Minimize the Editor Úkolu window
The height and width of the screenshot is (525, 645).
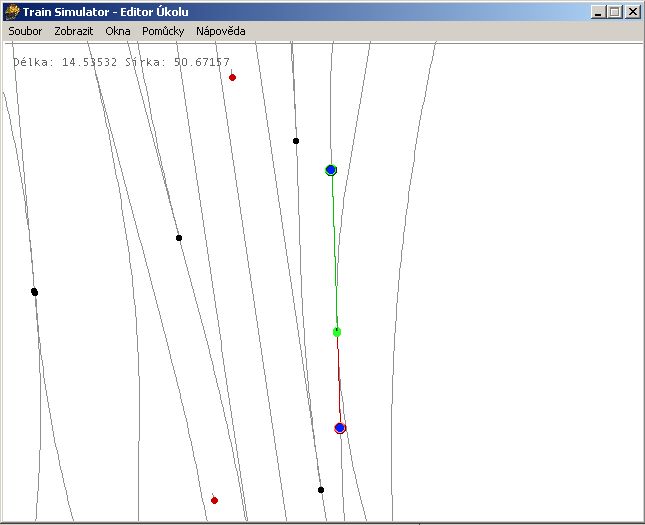pyautogui.click(x=599, y=11)
